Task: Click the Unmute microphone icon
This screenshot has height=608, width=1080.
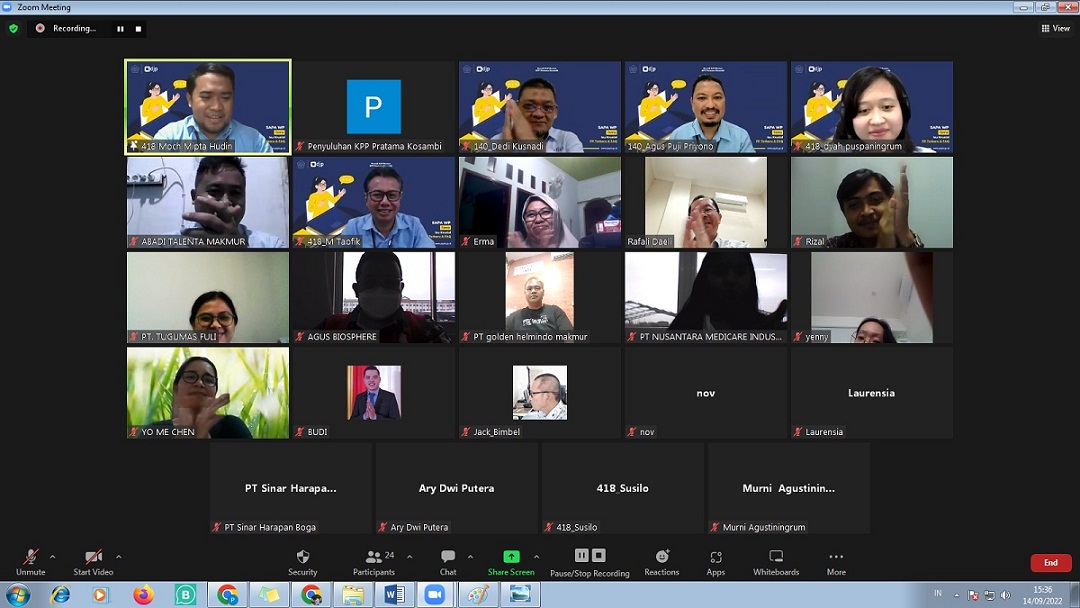Action: (x=30, y=557)
